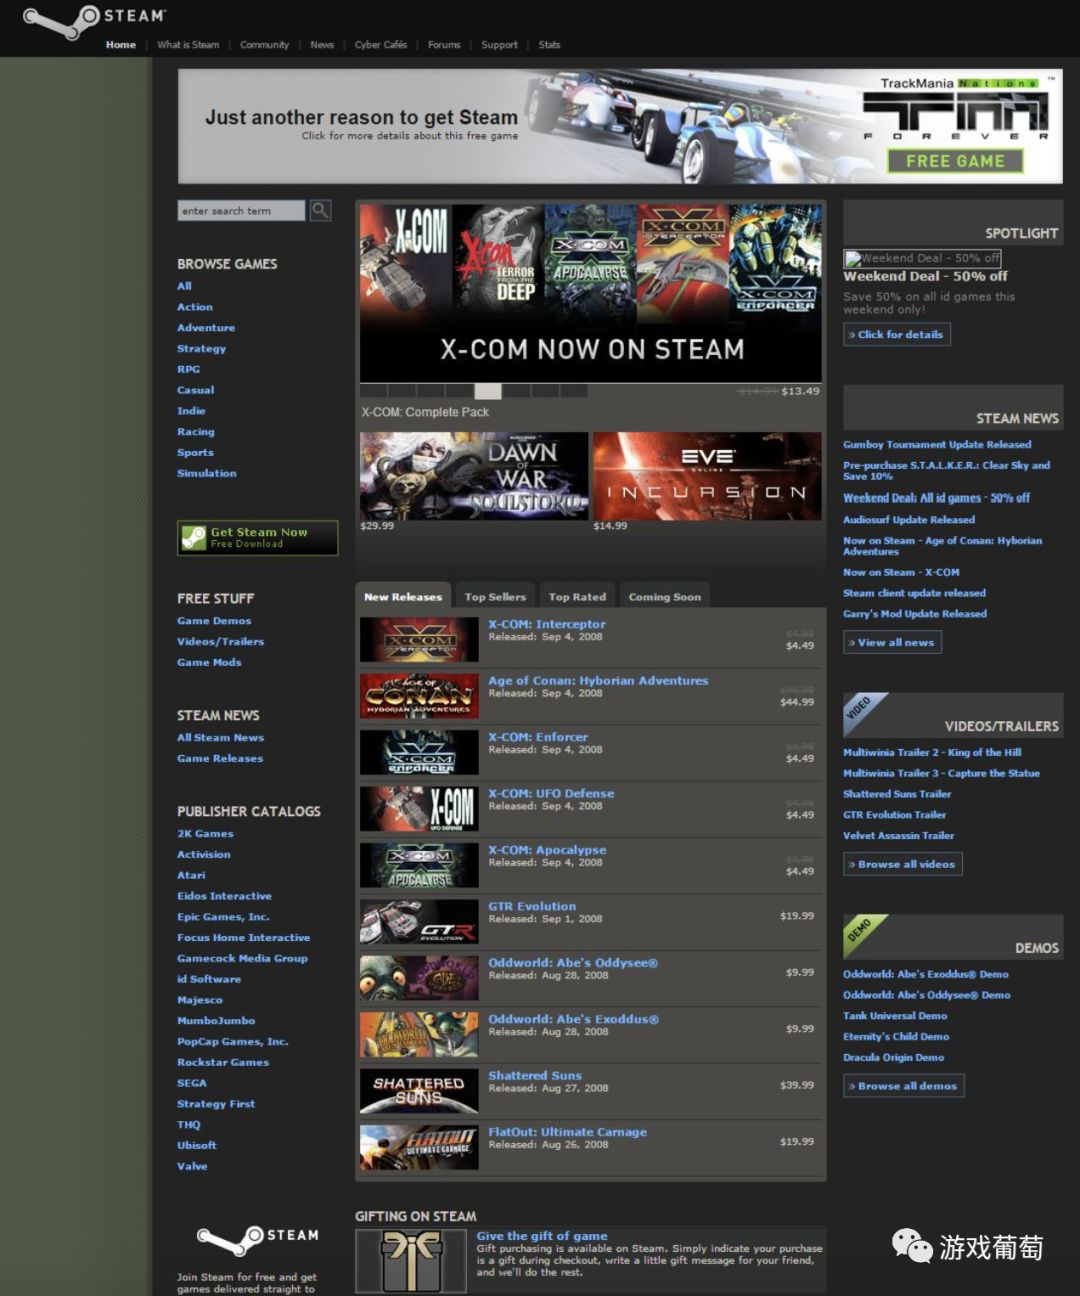Open the Community menu item
This screenshot has width=1080, height=1296.
tap(264, 45)
